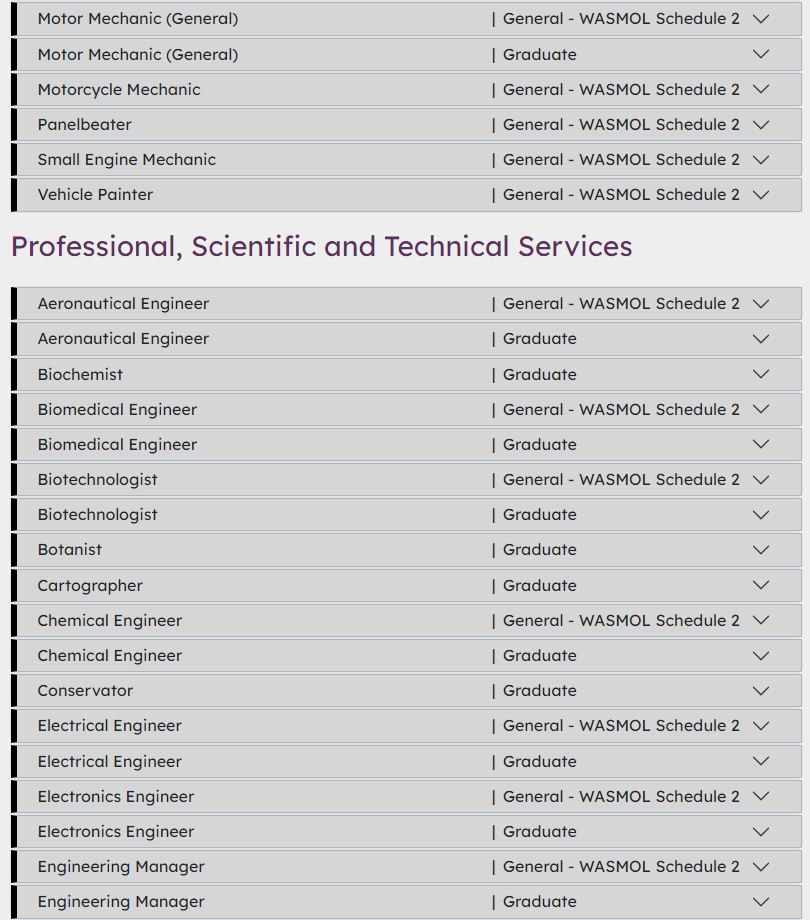
Task: Expand Small Engine Mechanic chevron arrow
Action: click(761, 160)
